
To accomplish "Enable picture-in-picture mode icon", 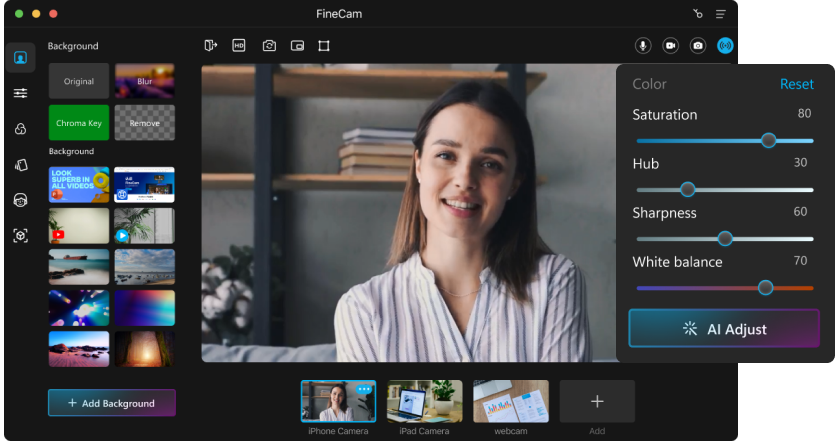I will click(x=297, y=45).
